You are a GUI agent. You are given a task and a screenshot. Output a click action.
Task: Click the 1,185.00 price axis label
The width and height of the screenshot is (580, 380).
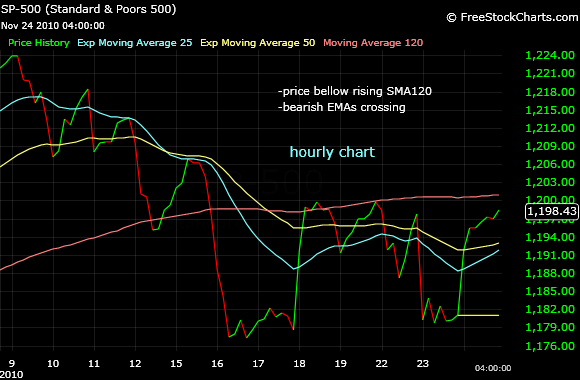point(550,291)
